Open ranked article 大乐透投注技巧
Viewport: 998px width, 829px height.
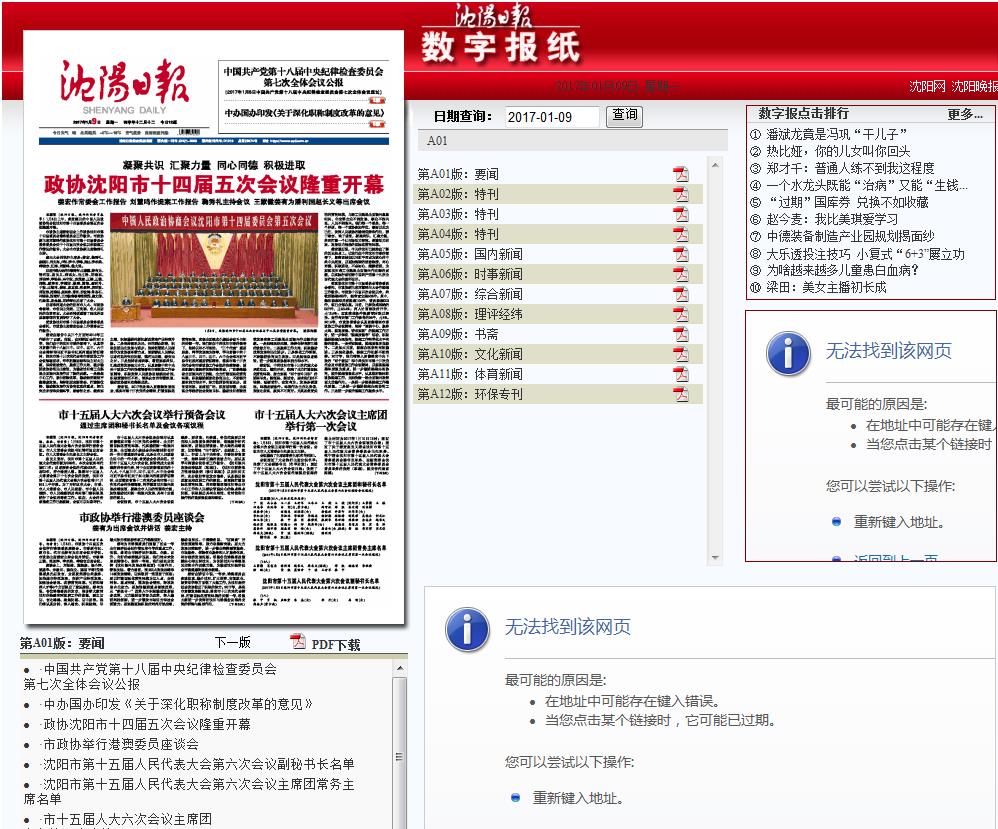[x=865, y=254]
